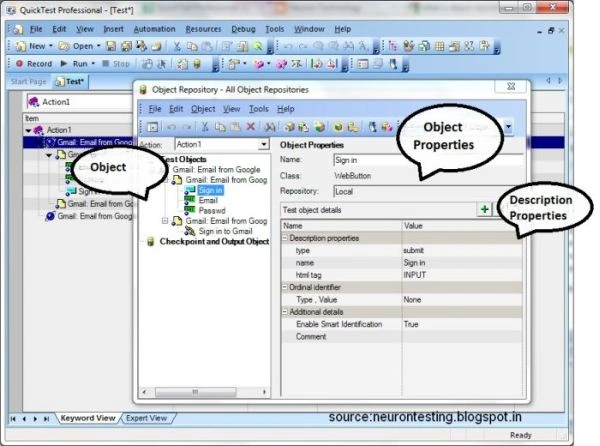Click the Open test button
This screenshot has width=600, height=446.
(x=76, y=46)
